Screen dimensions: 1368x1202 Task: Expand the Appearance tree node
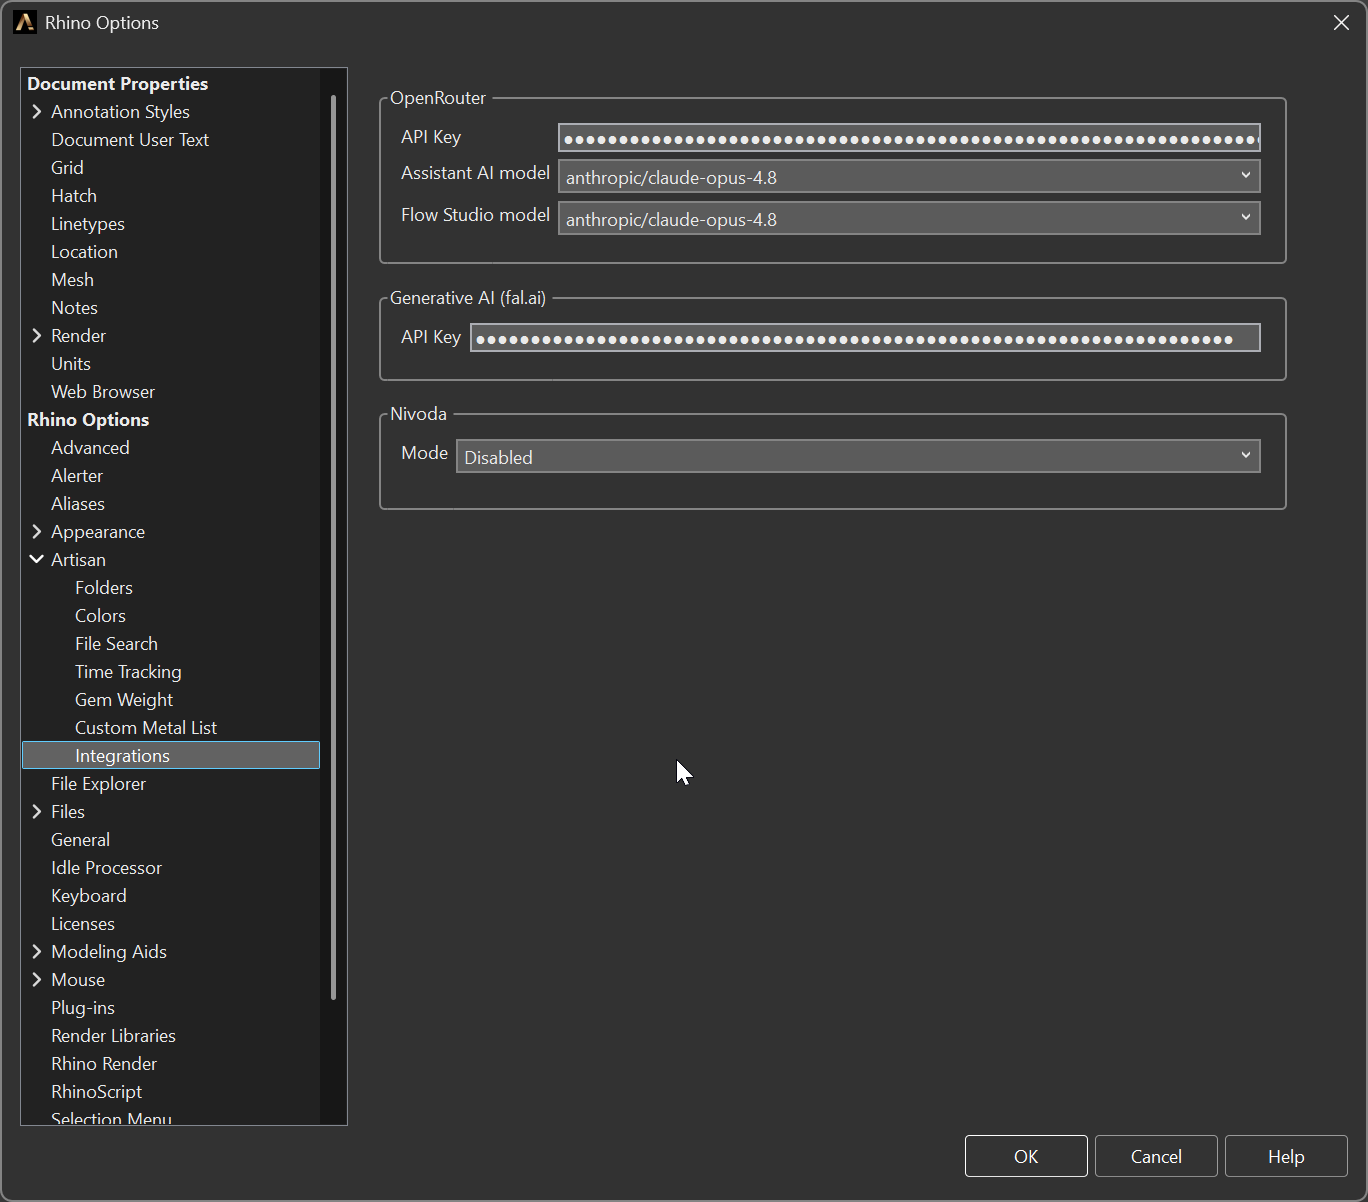(x=37, y=532)
